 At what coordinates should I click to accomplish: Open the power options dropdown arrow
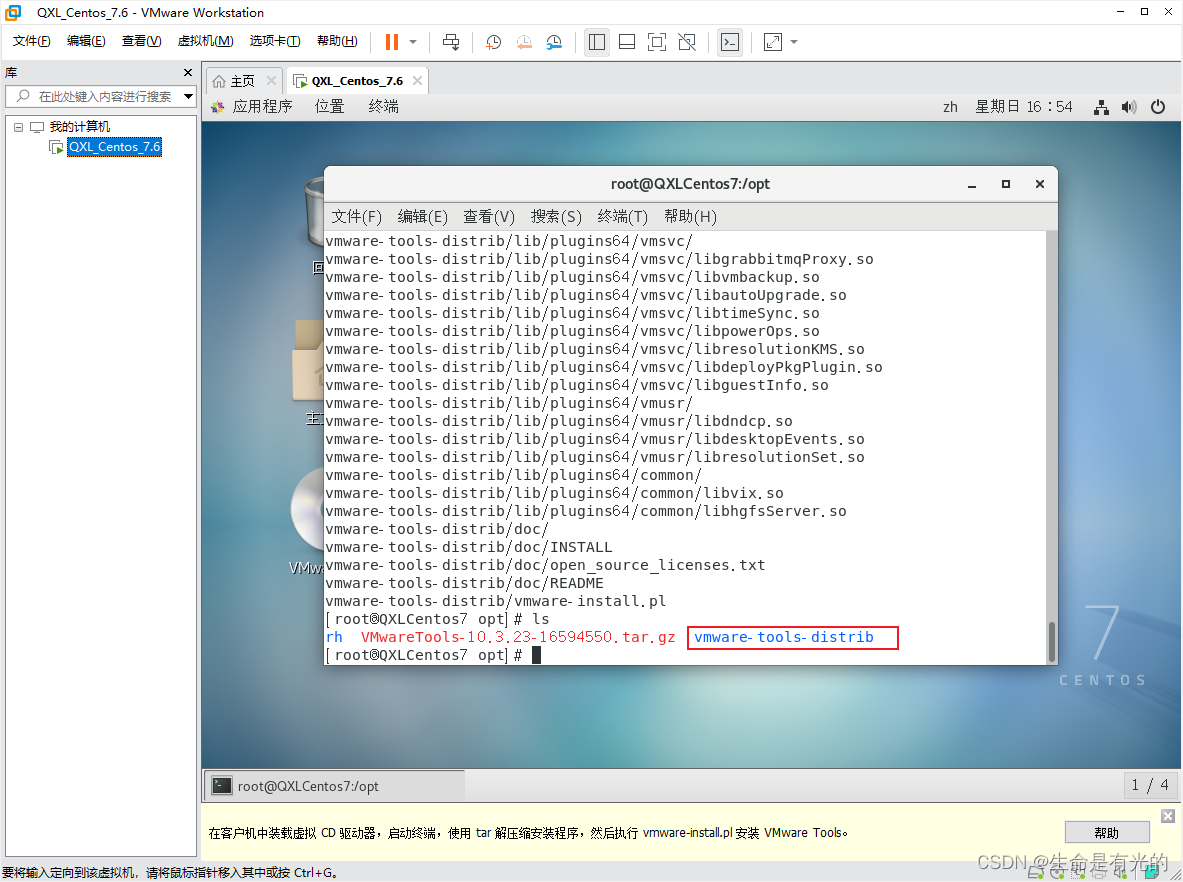click(x=413, y=42)
